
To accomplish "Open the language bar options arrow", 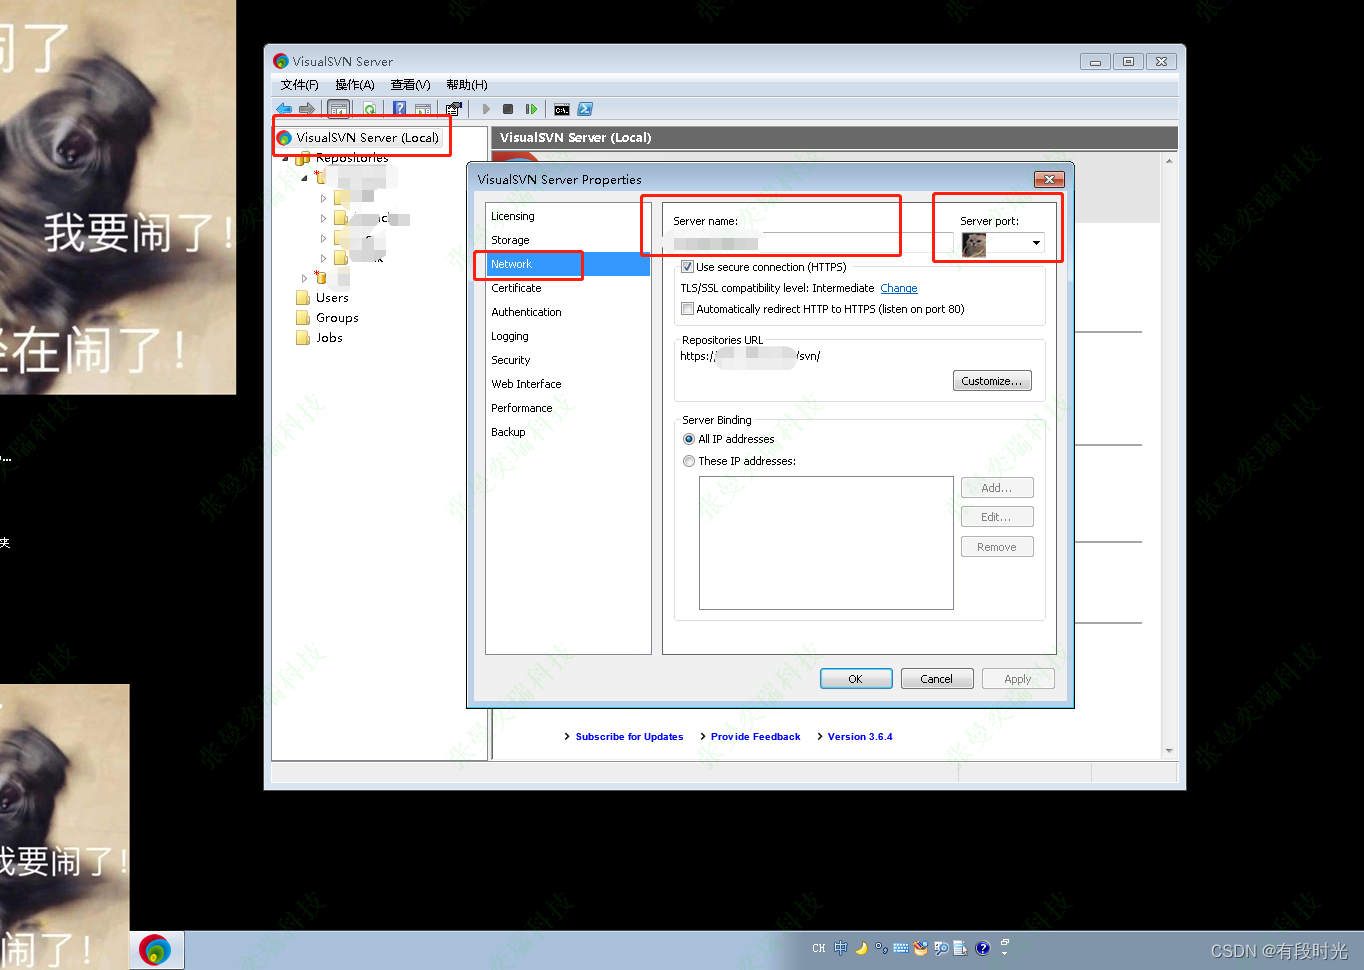I will [x=1005, y=952].
